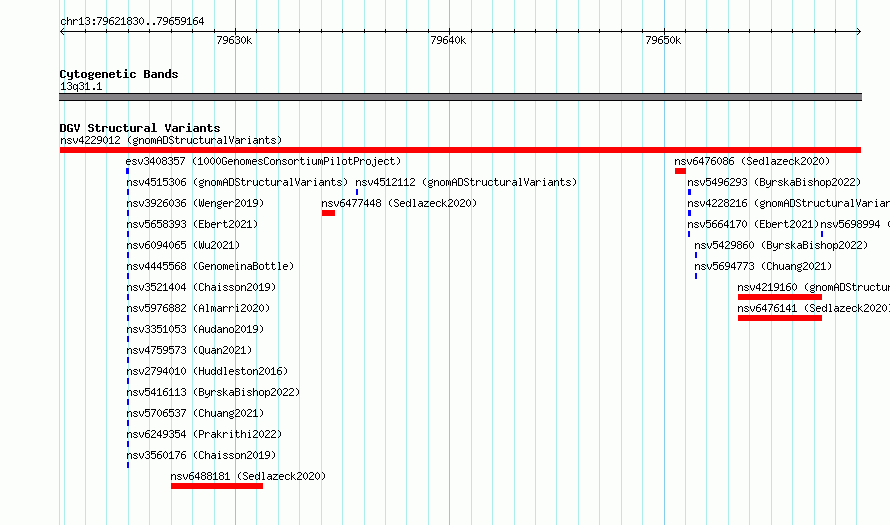Open the nsv5658393 Ebert2021 label
The height and width of the screenshot is (525, 890).
pyautogui.click(x=192, y=224)
